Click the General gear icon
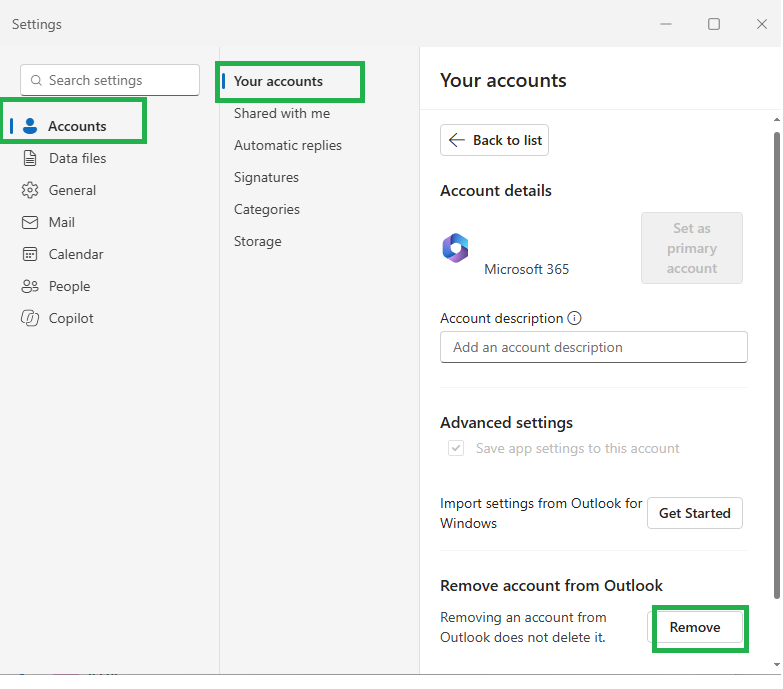 tap(30, 190)
